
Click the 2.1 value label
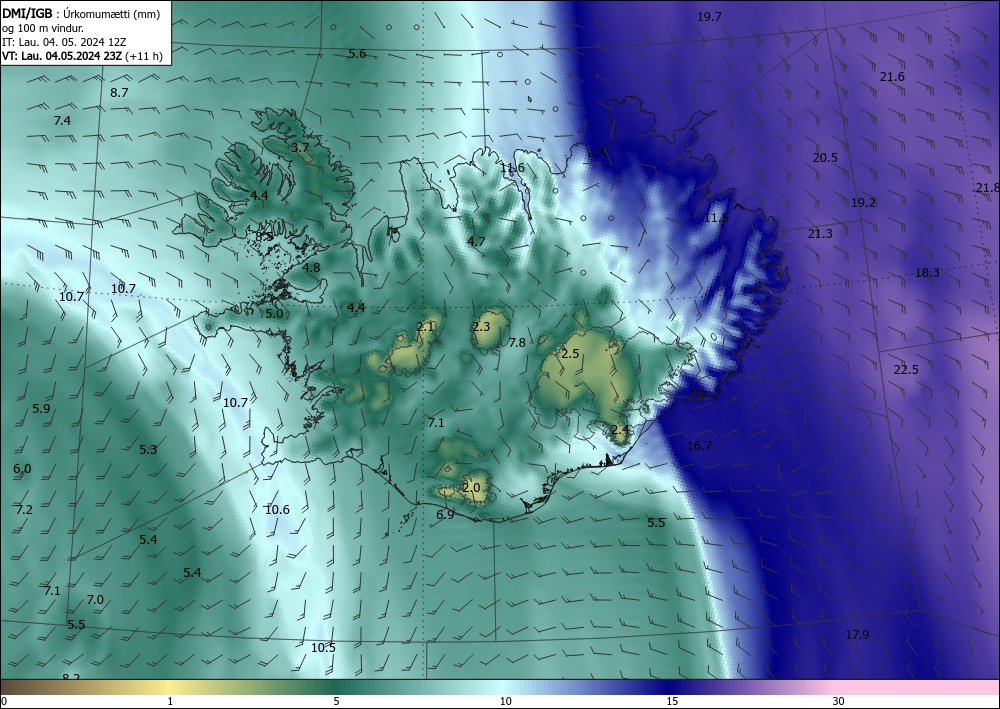coord(425,327)
